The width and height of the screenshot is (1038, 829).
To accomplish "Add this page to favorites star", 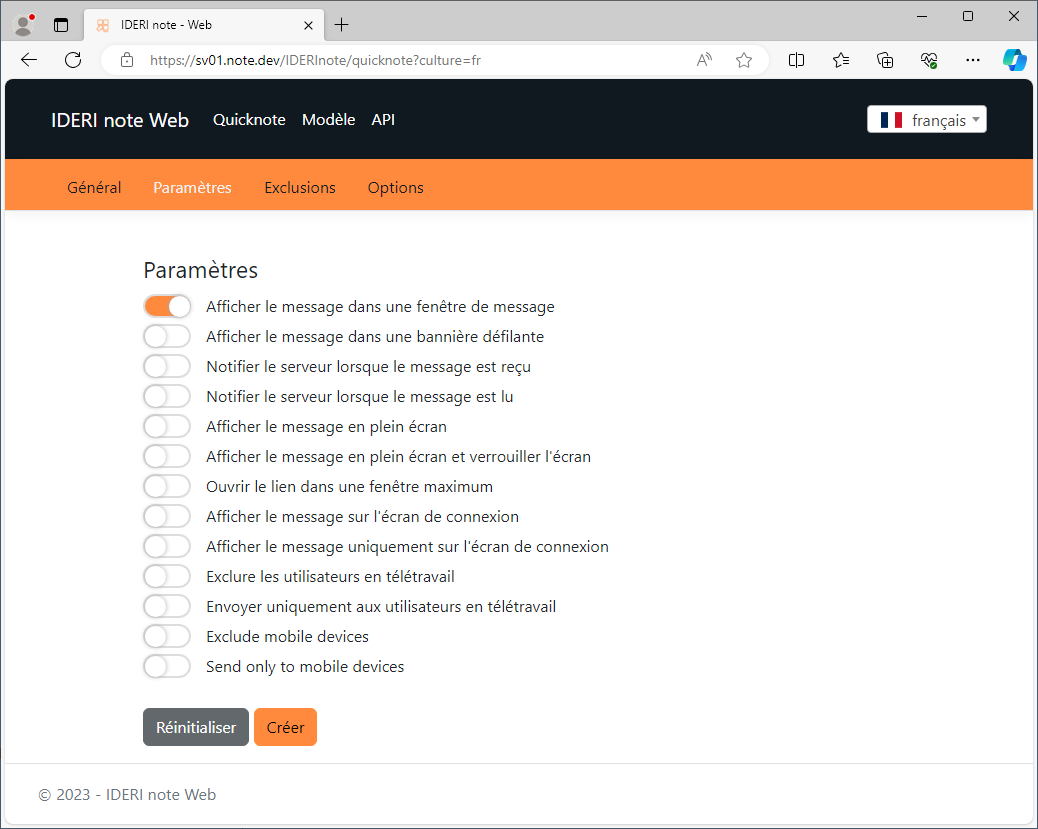I will pyautogui.click(x=744, y=60).
